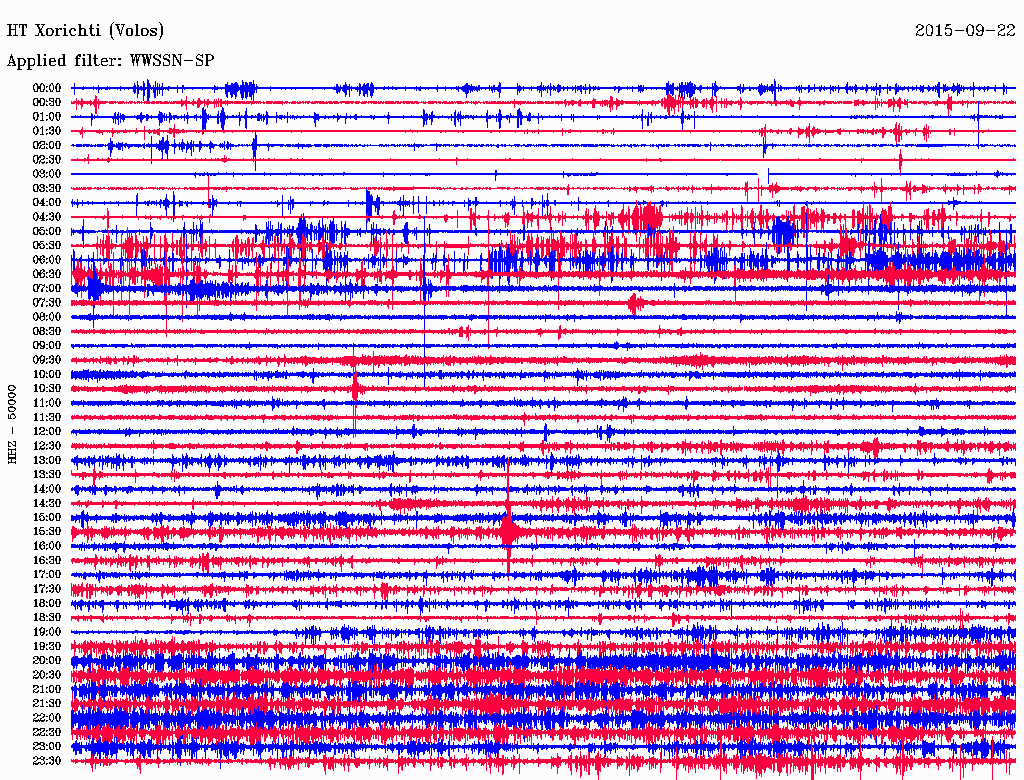Viewport: 1024px width, 780px height.
Task: Click the 19:00 time label
Action: click(x=47, y=632)
